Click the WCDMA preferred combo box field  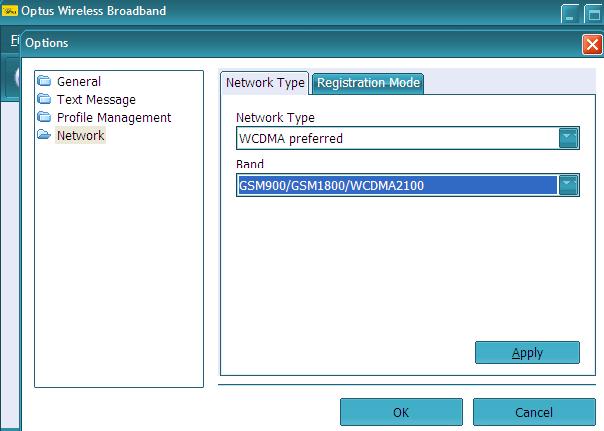[408, 138]
